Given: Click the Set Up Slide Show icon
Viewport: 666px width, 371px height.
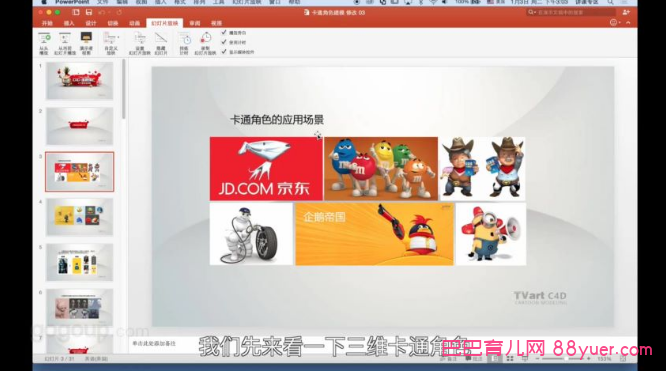Looking at the screenshot, I should click(140, 43).
